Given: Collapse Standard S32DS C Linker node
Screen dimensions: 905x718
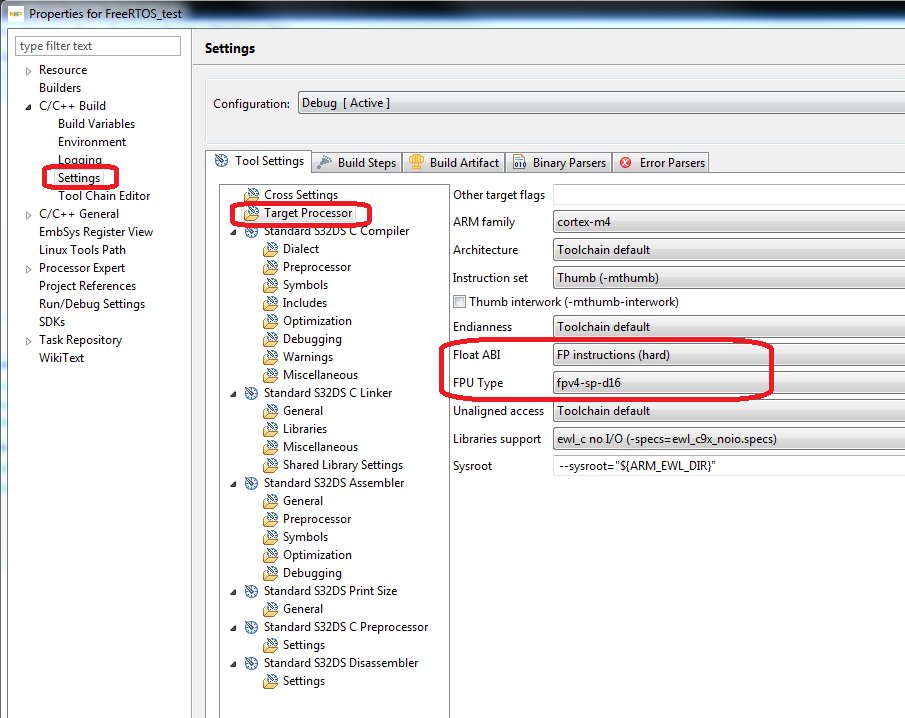Looking at the screenshot, I should [233, 394].
